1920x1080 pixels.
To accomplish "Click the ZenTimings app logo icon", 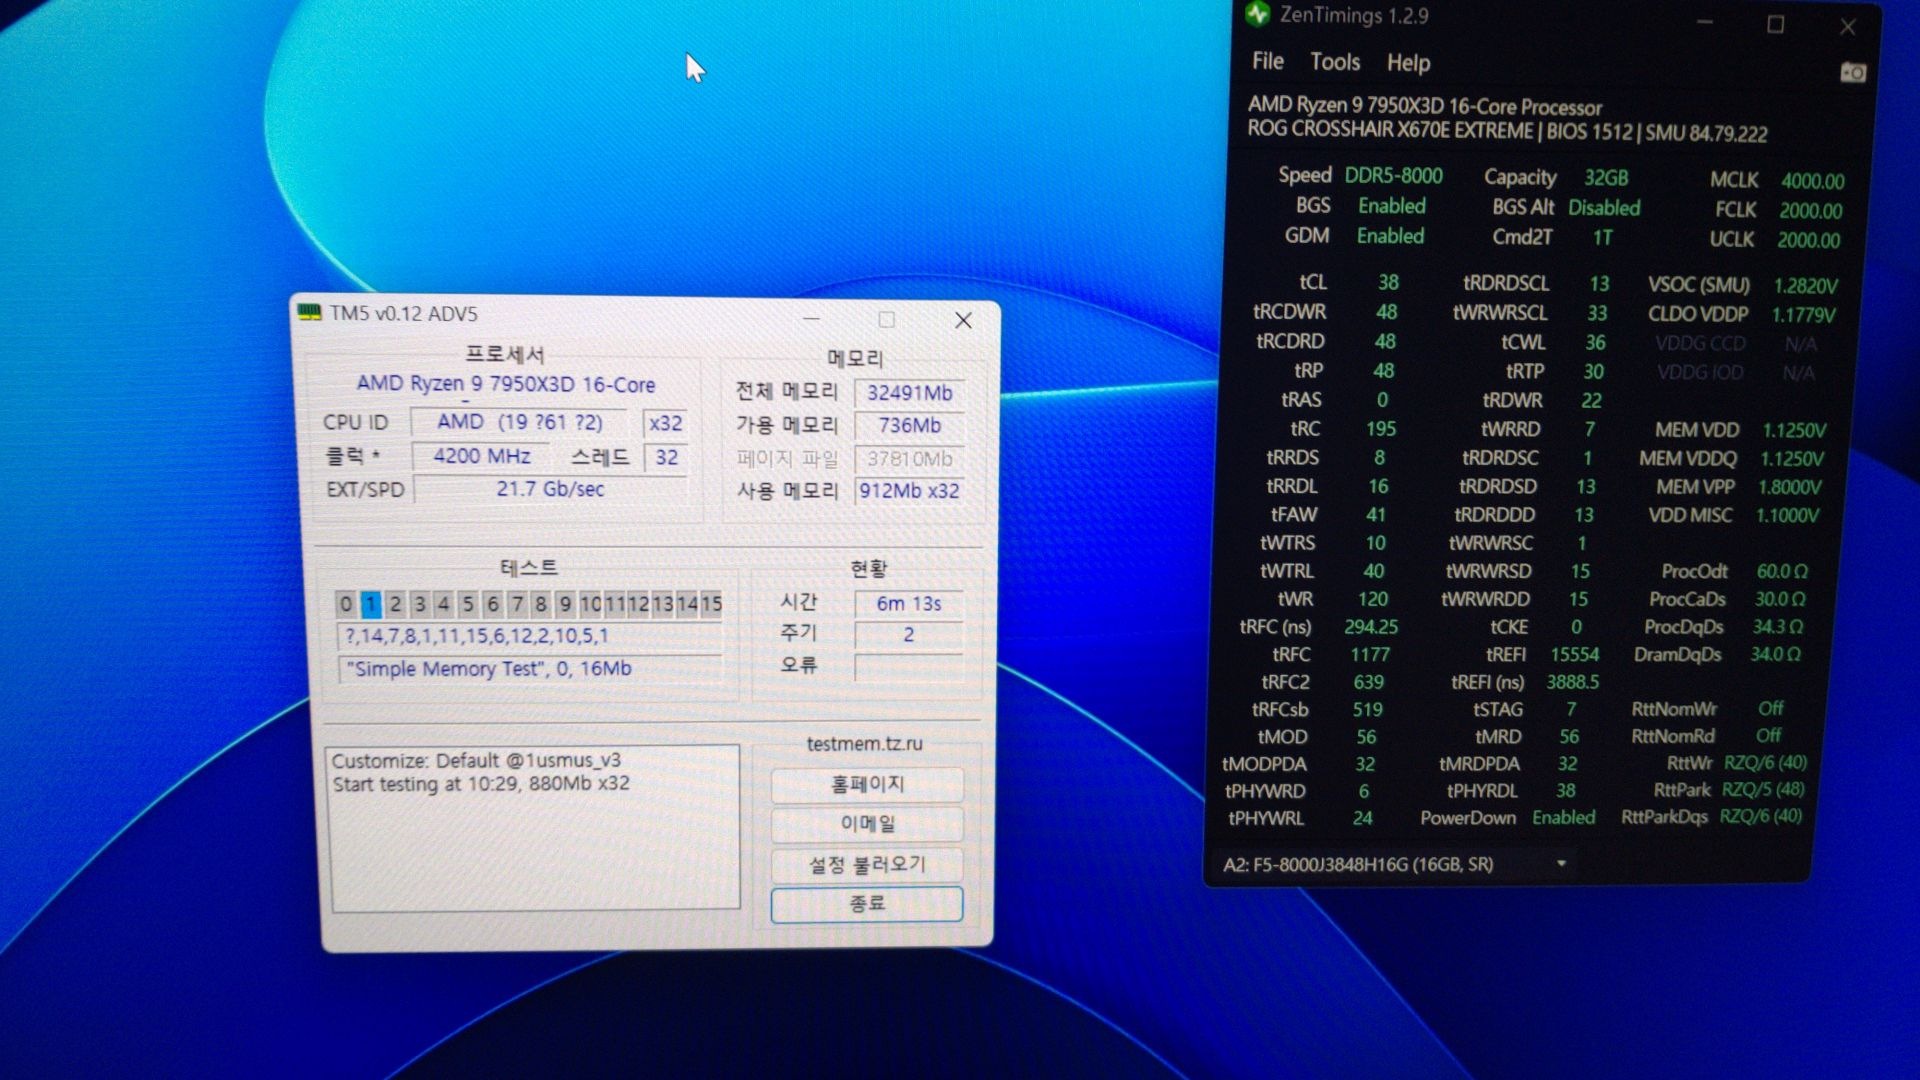I will (1258, 14).
